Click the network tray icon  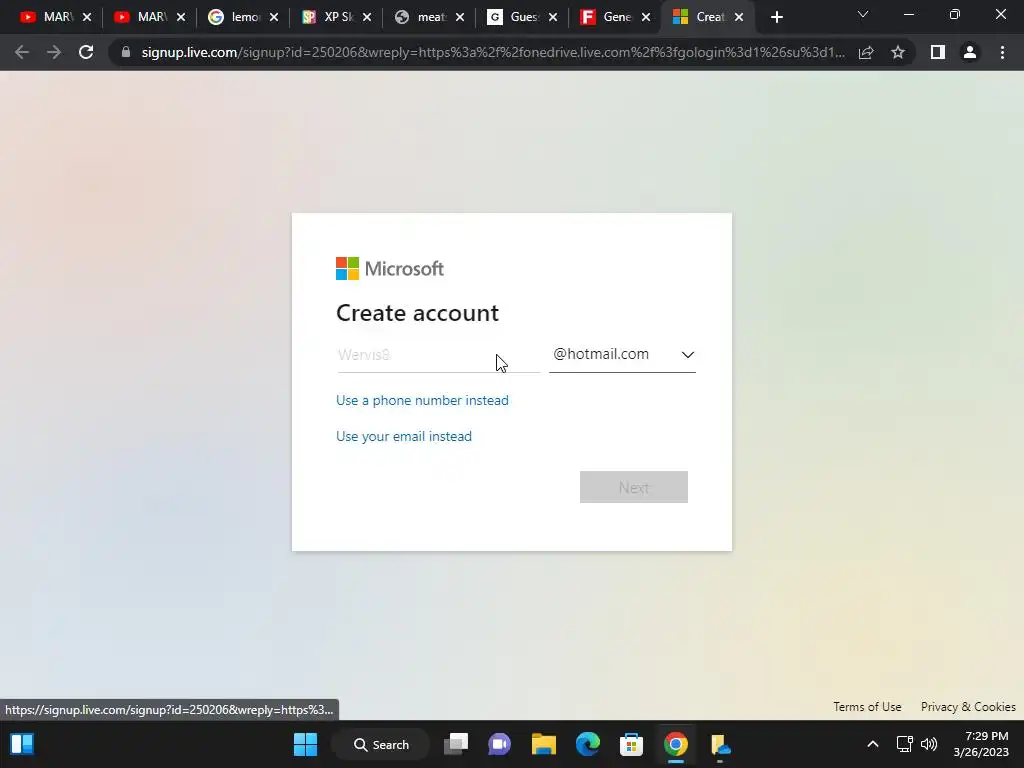(904, 744)
